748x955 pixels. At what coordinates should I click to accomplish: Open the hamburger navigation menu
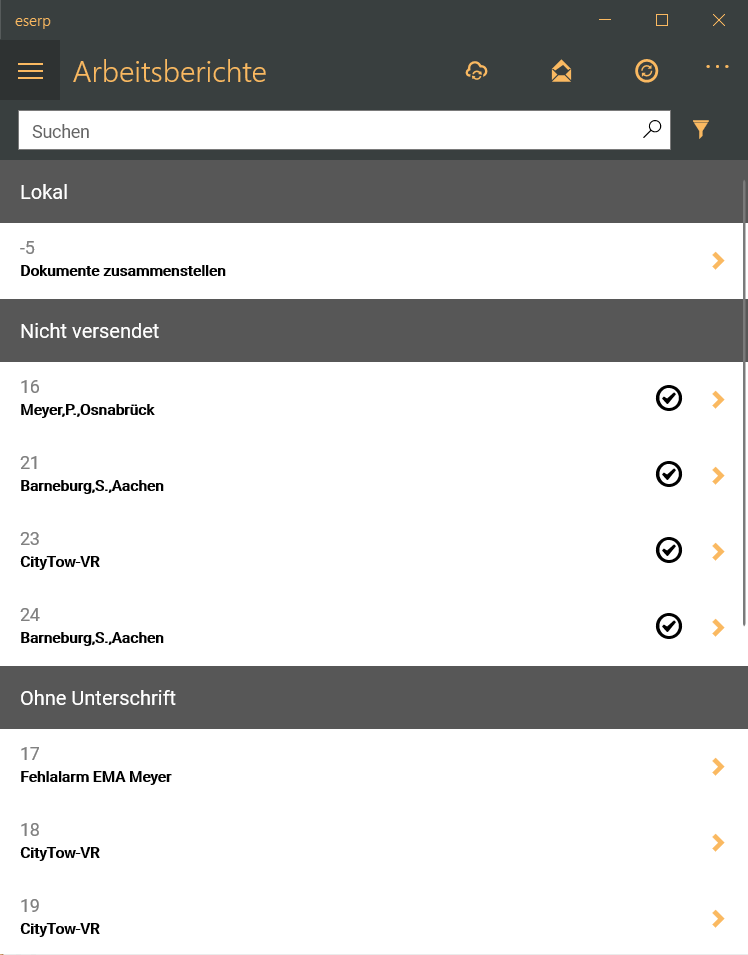pyautogui.click(x=30, y=71)
